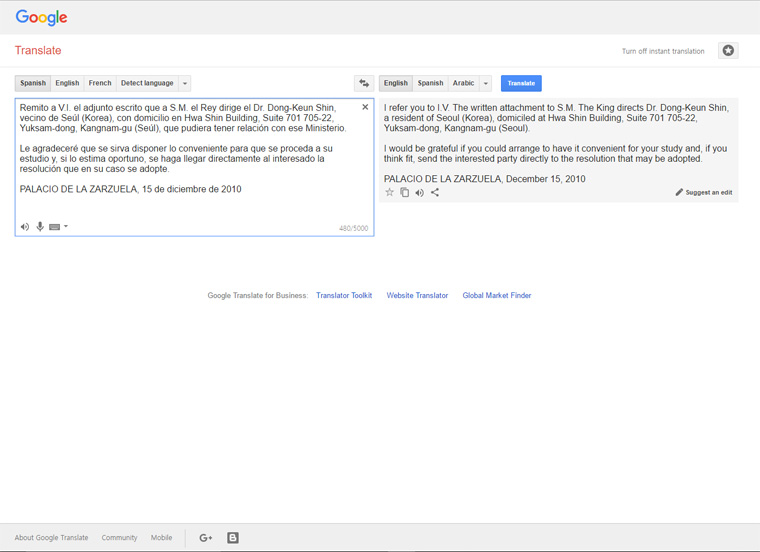
Task: Open Translator Toolkit link
Action: [x=344, y=295]
